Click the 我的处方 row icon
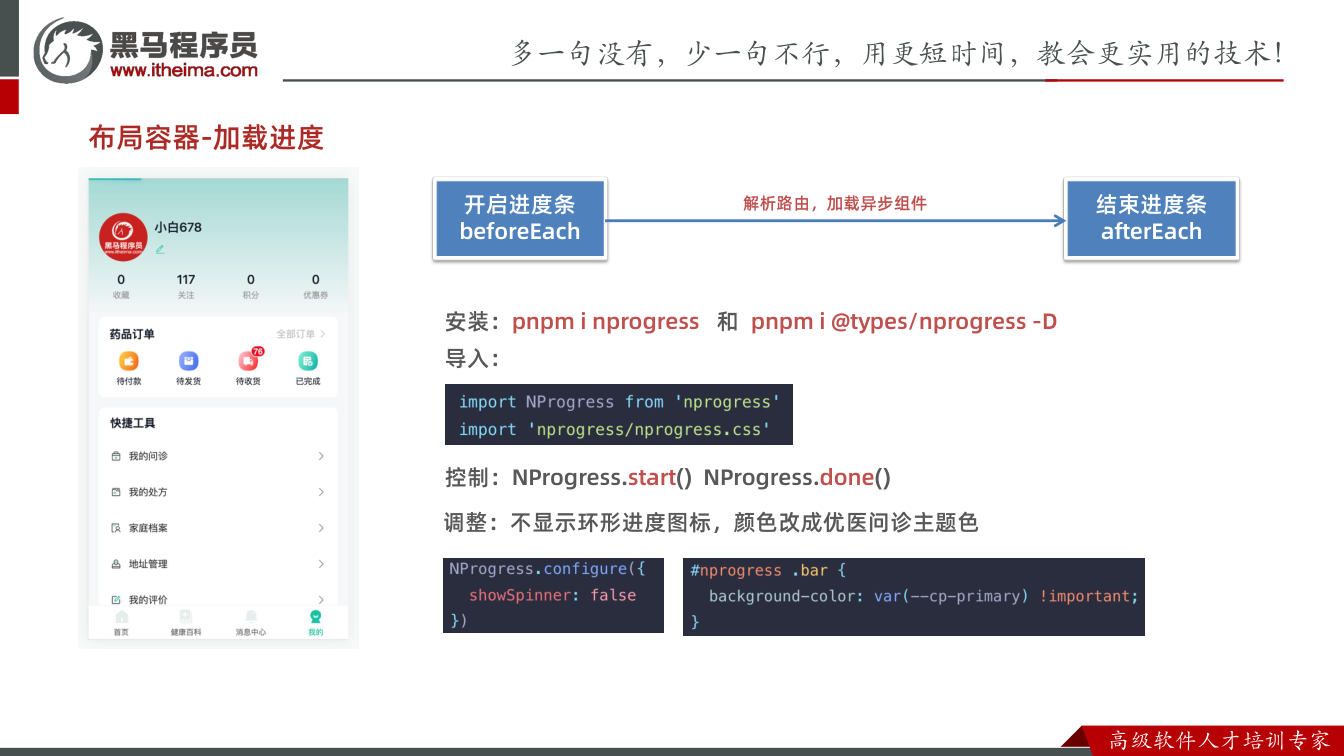 (116, 492)
